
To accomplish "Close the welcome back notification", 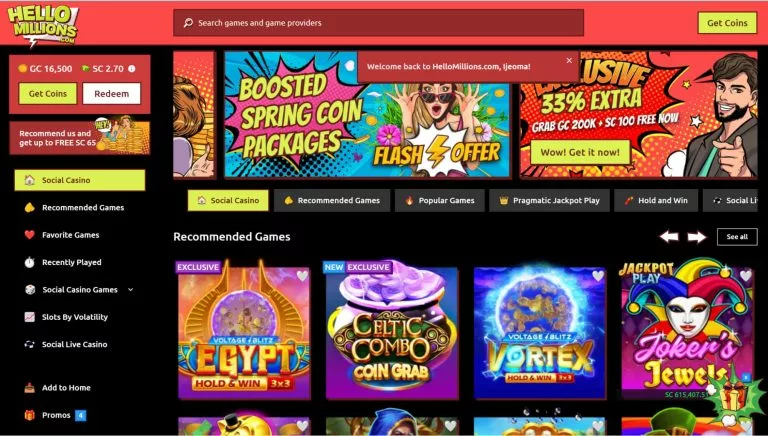I will point(569,60).
